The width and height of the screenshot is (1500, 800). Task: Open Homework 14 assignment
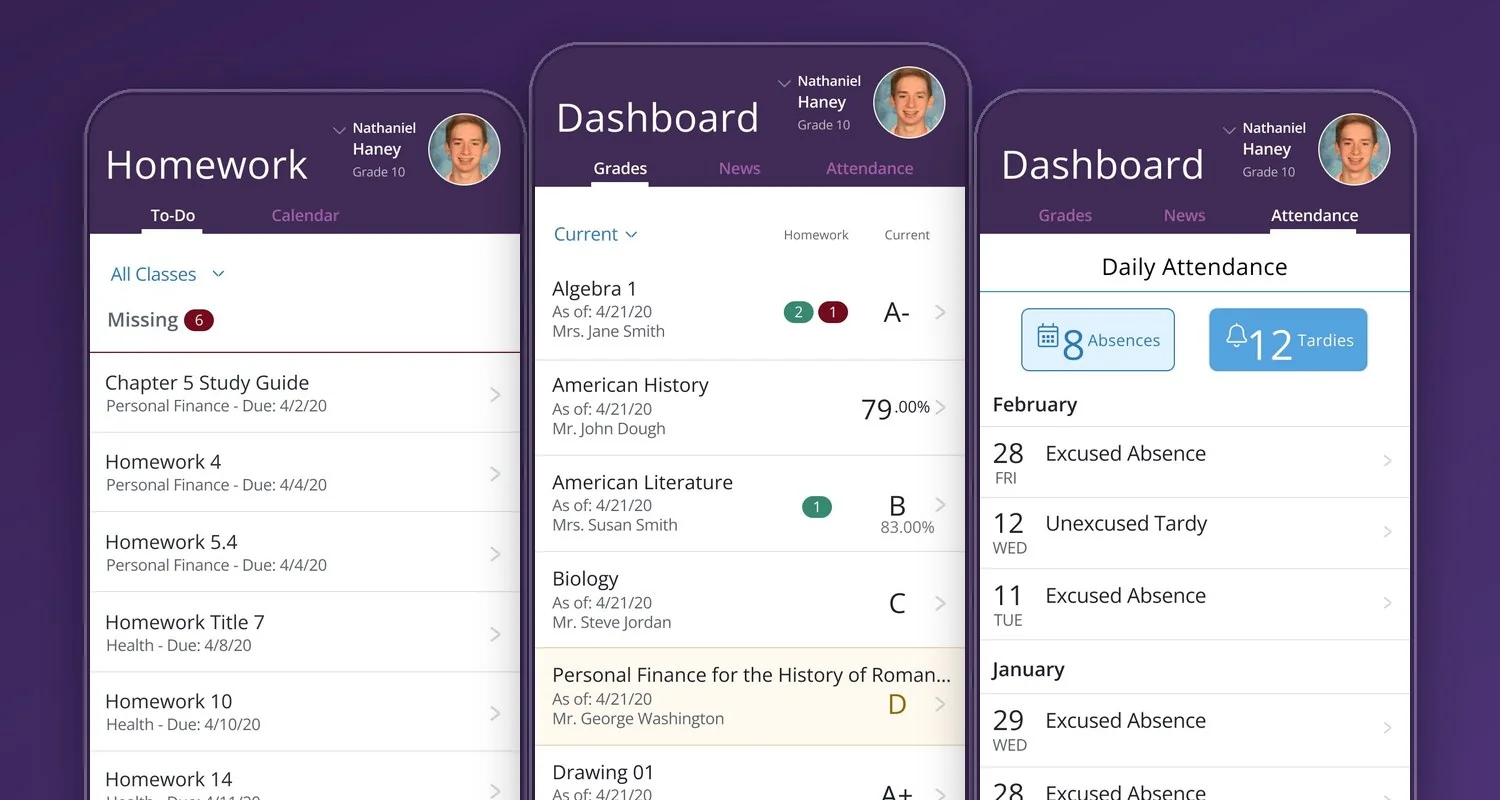tap(305, 776)
